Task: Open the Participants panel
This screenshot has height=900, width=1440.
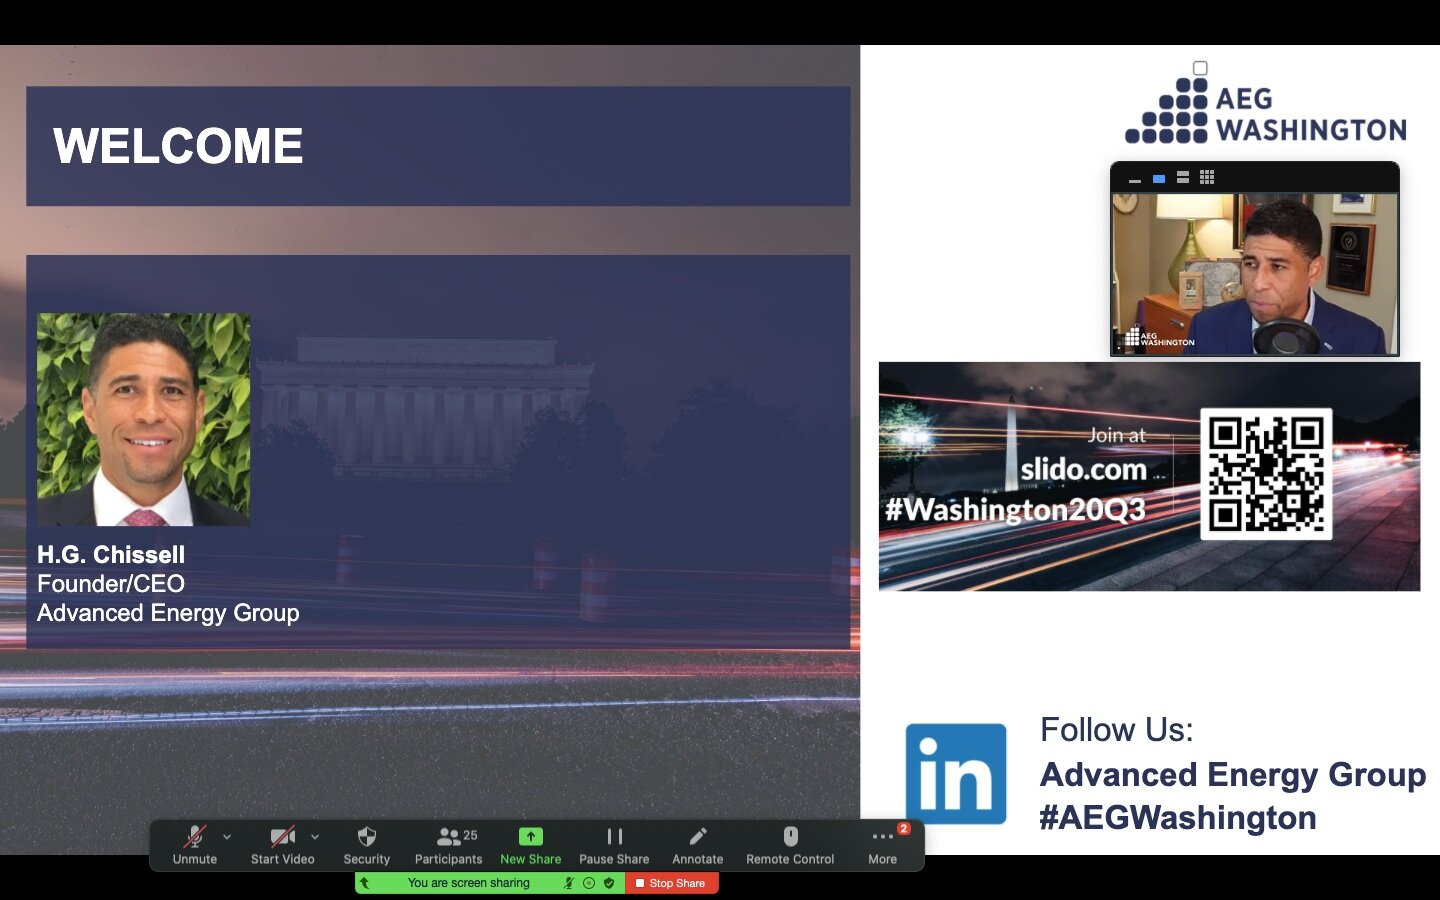Action: (x=448, y=845)
